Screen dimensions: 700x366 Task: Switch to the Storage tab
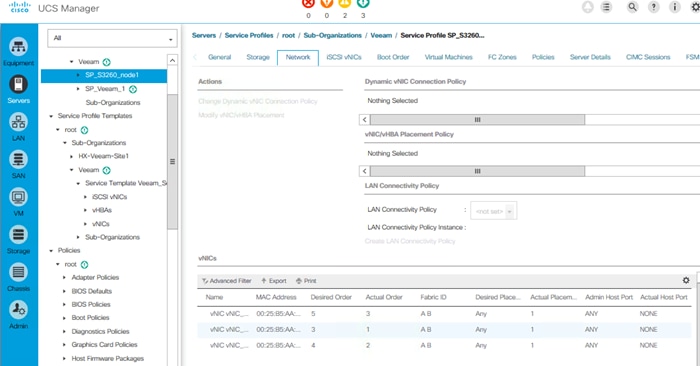tap(258, 57)
